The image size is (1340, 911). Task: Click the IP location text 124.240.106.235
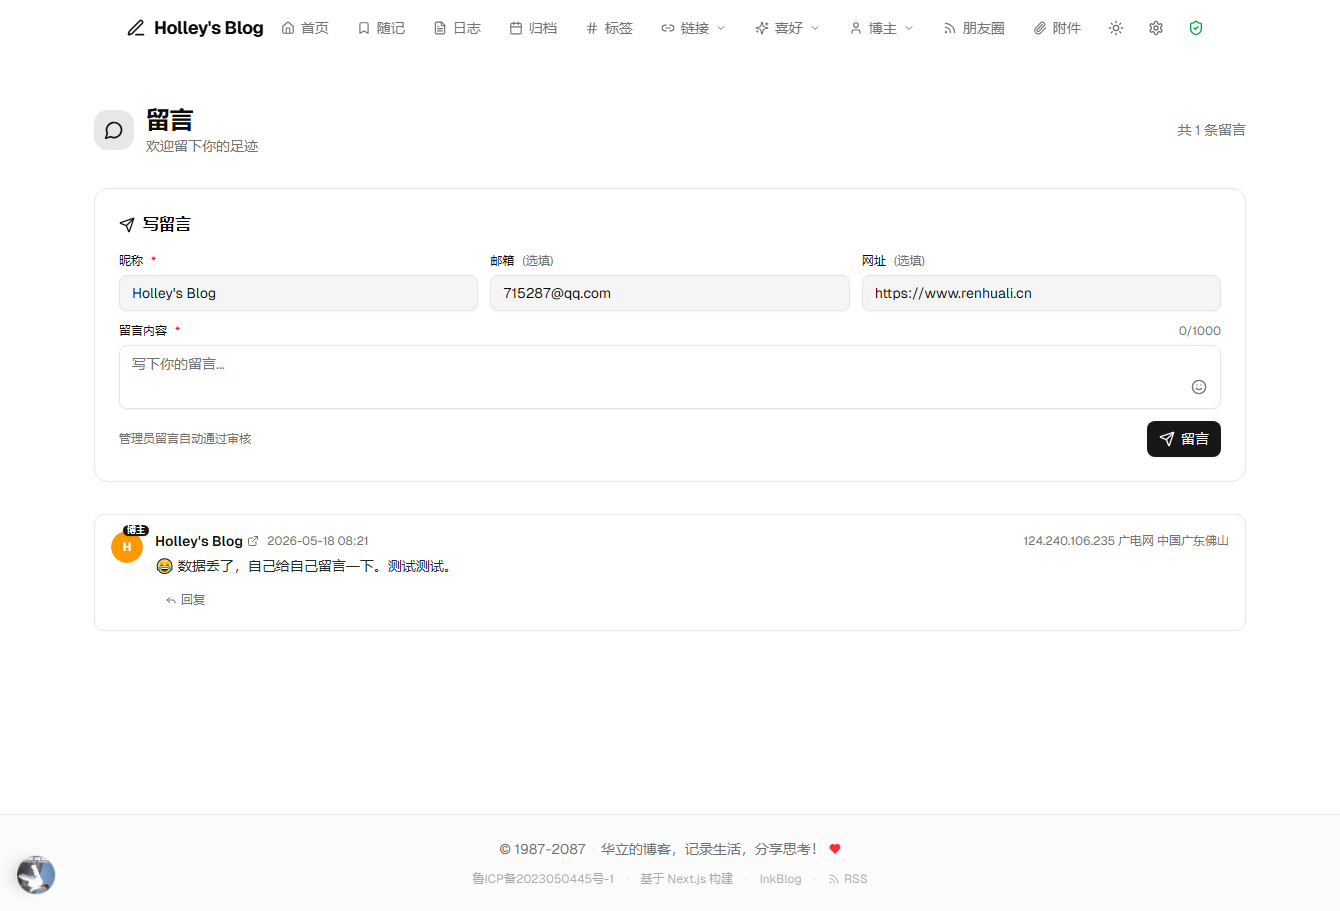pyautogui.click(x=1069, y=541)
